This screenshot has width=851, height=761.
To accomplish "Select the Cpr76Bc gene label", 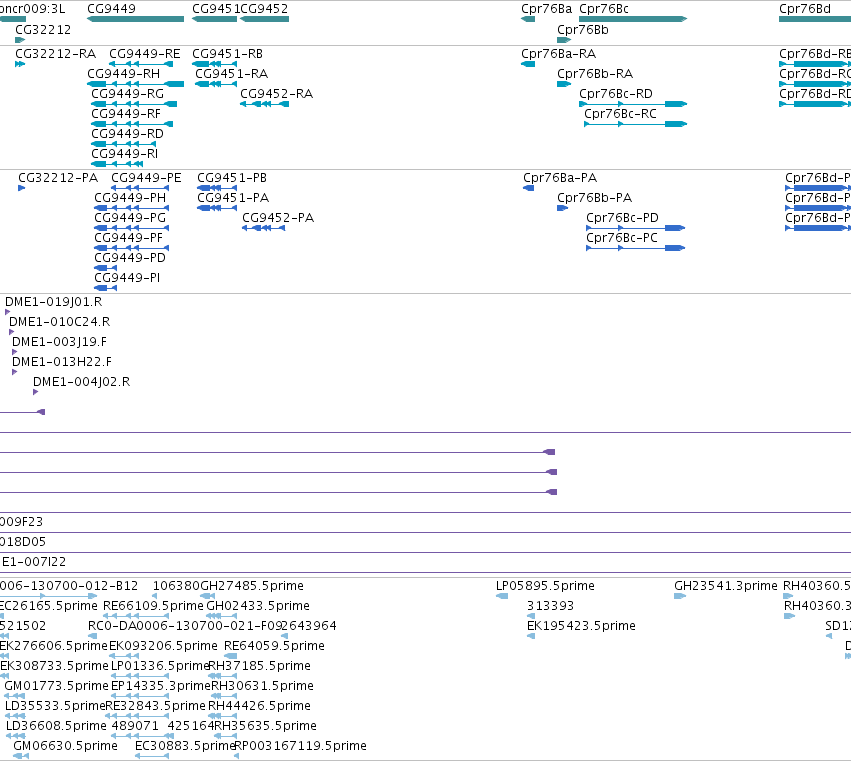I will pyautogui.click(x=604, y=9).
